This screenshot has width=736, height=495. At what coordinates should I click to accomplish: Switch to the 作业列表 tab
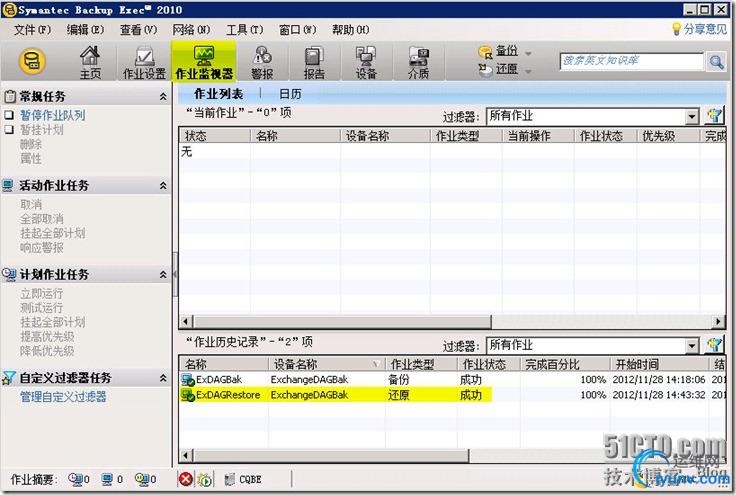click(218, 94)
